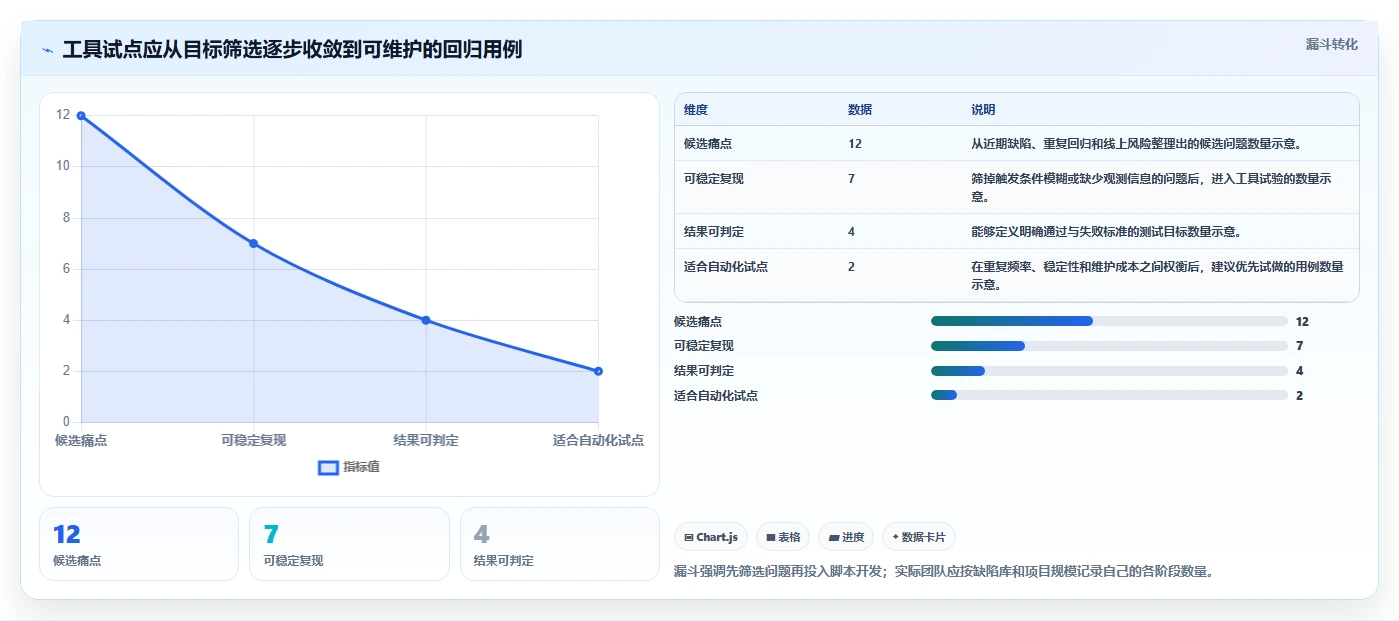Click the footer note starting 漏斗强调先筛选
Viewport: 1399px width, 621px height.
pos(944,572)
